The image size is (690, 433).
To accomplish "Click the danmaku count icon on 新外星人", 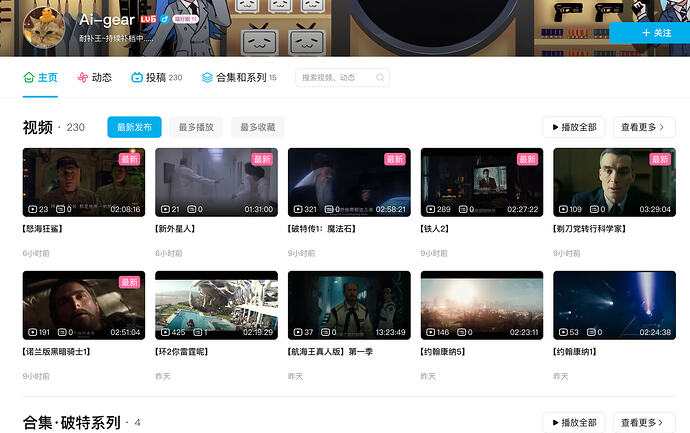I will click(x=192, y=209).
